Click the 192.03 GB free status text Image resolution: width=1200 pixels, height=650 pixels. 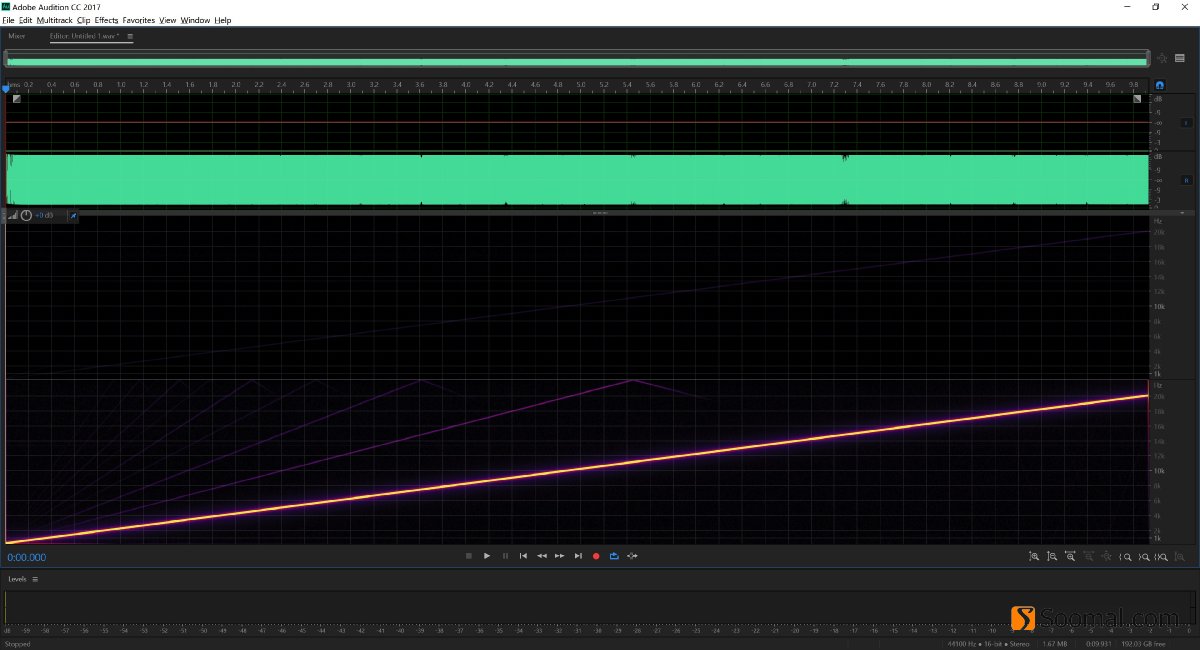(x=1141, y=644)
